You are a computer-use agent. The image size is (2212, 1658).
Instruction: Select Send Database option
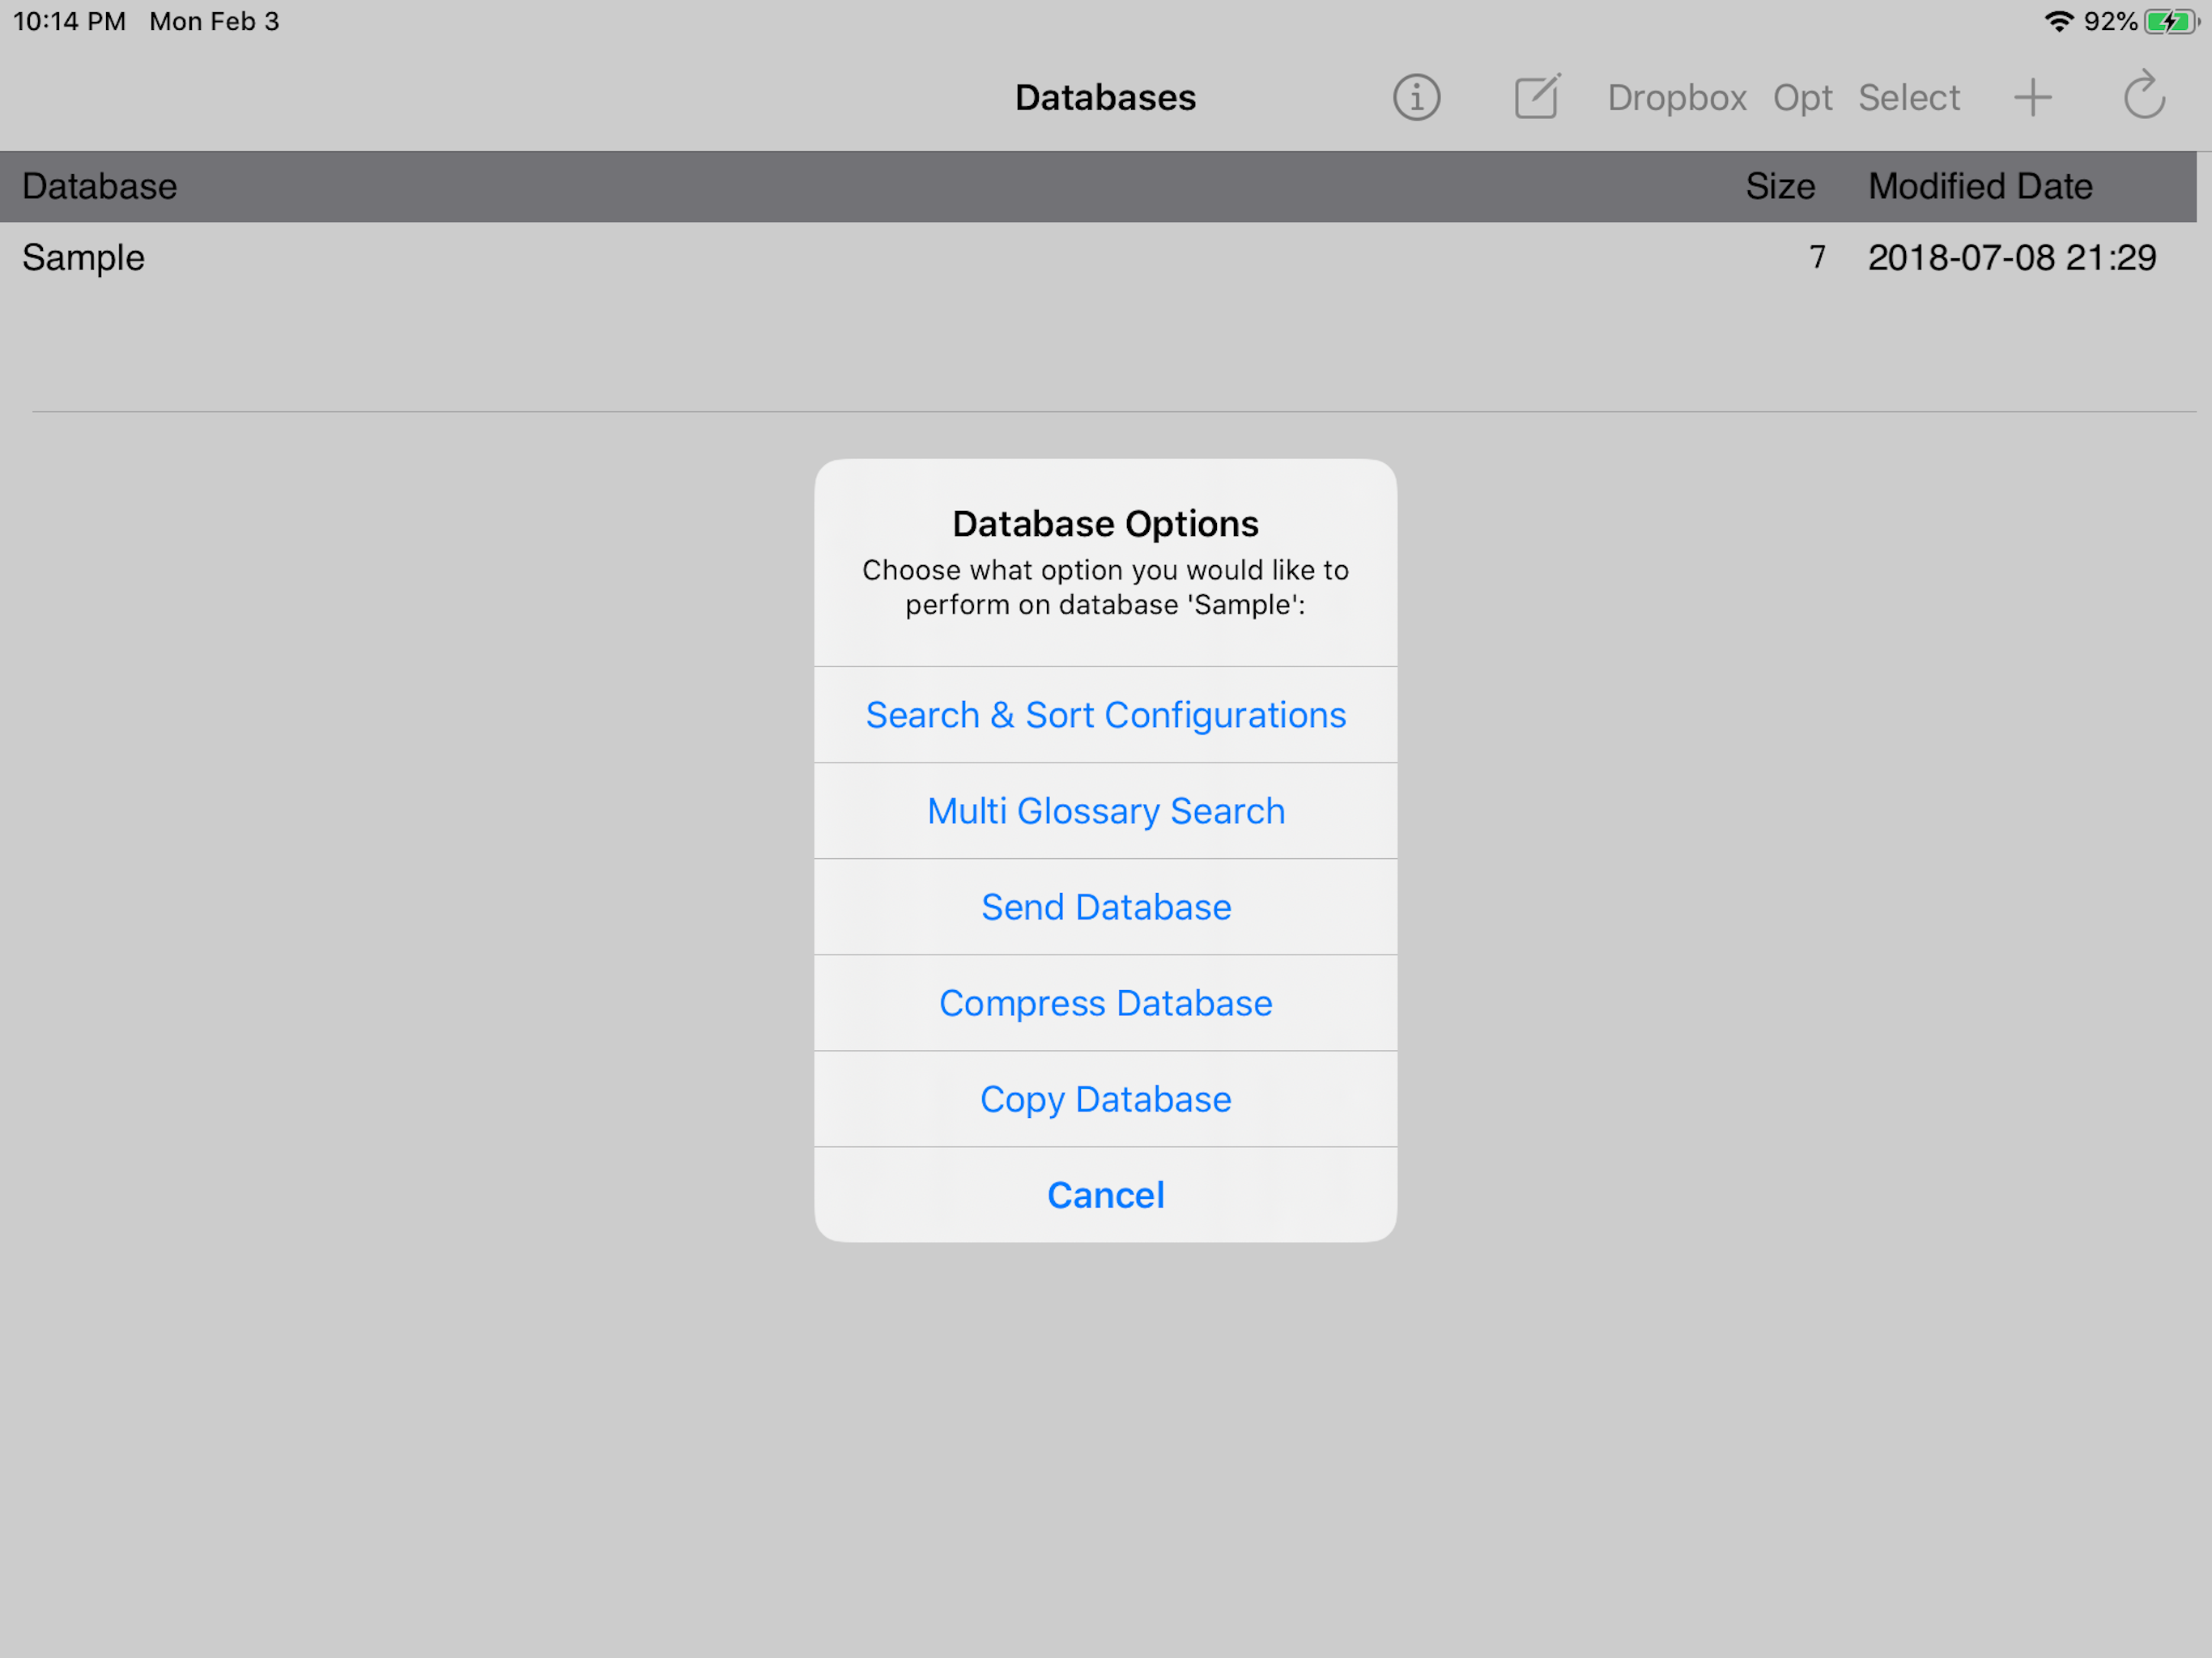(1105, 907)
